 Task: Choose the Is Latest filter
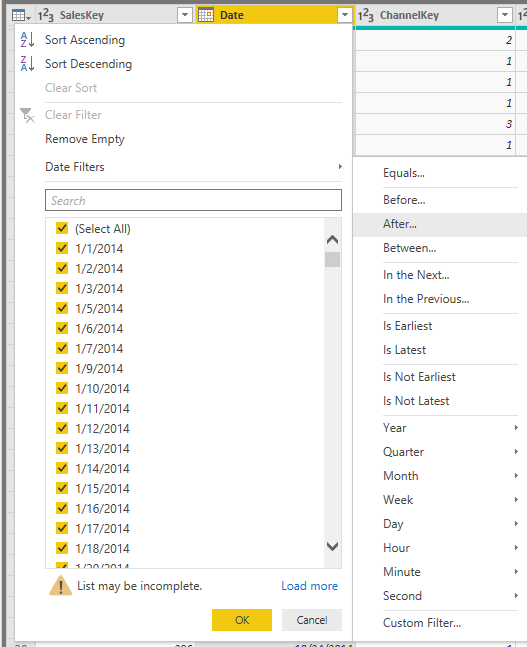[x=404, y=350]
